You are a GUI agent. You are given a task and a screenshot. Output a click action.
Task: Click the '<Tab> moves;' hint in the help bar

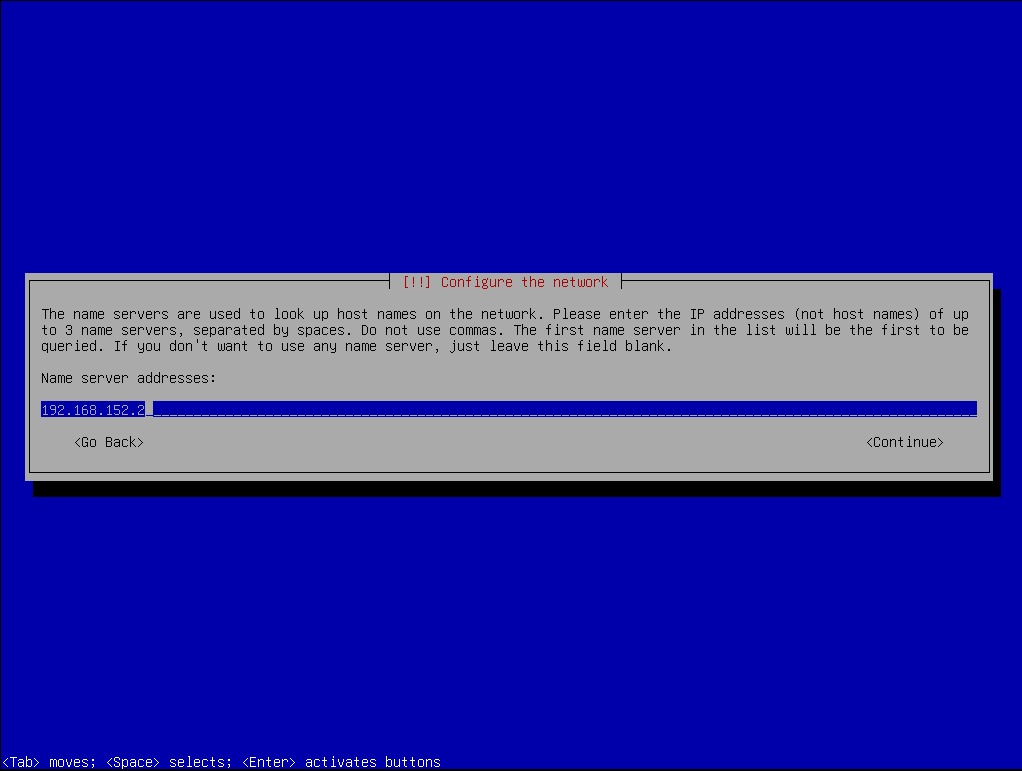50,762
